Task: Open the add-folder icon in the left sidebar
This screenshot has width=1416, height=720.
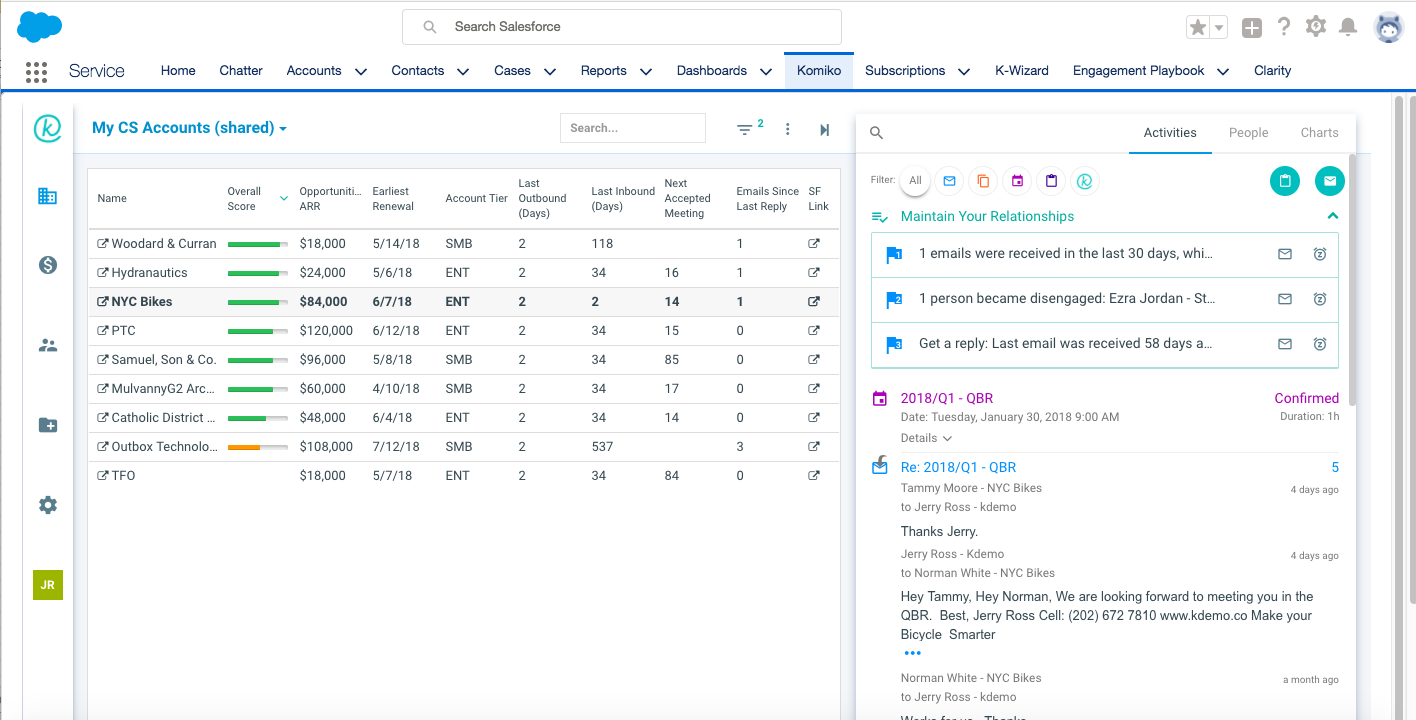Action: (47, 425)
